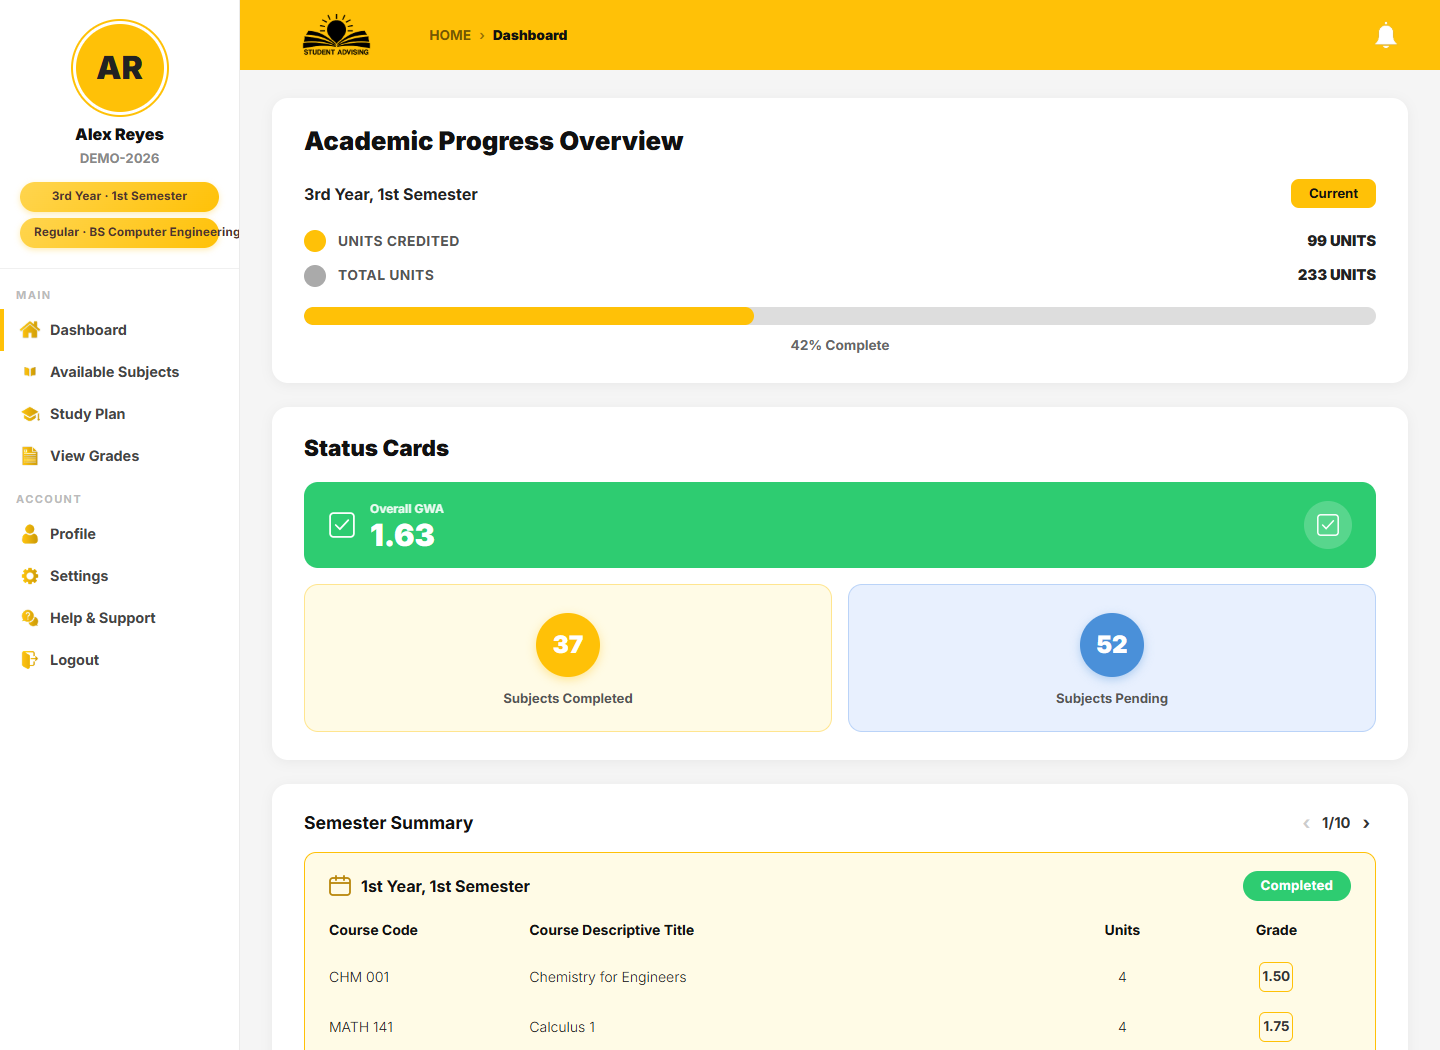Click the gray Total Units legend dot
The width and height of the screenshot is (1440, 1050).
pos(315,275)
